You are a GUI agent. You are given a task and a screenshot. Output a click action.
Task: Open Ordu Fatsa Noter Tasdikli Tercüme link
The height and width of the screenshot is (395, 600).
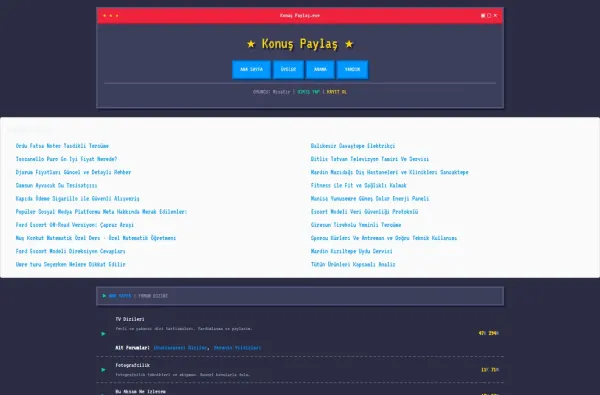(62, 146)
